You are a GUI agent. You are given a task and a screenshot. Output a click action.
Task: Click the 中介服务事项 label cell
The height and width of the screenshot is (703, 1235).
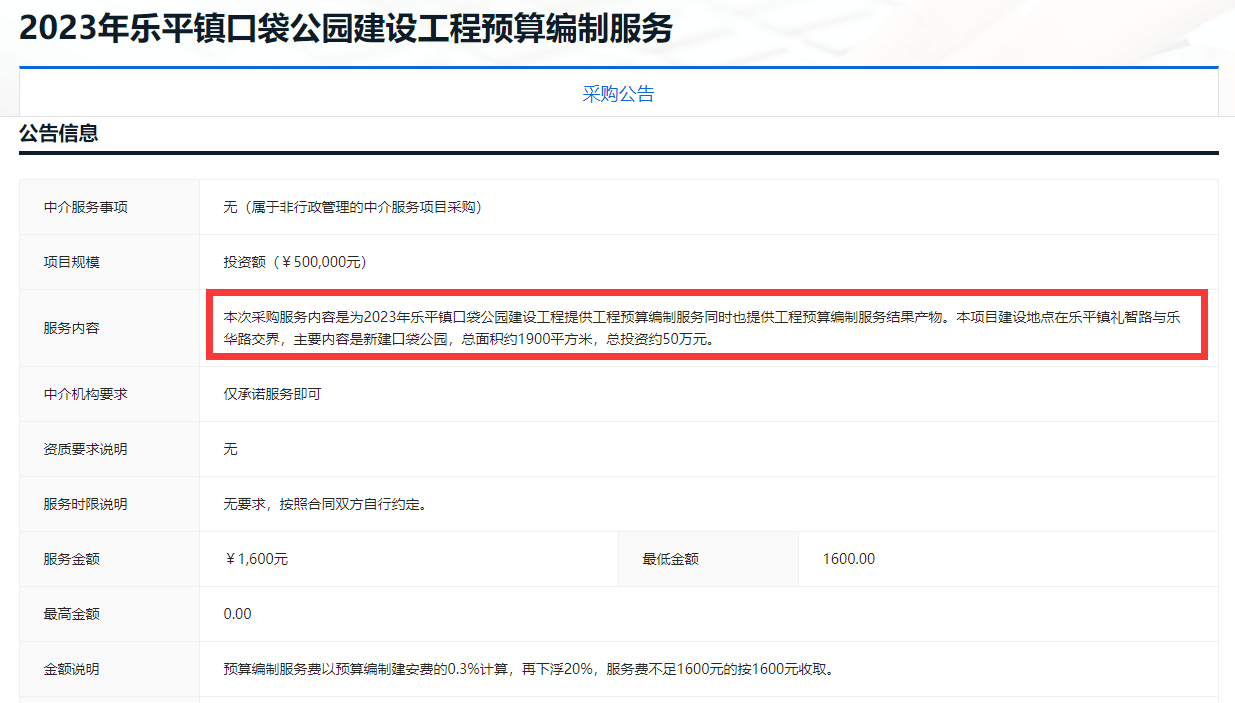coord(110,207)
